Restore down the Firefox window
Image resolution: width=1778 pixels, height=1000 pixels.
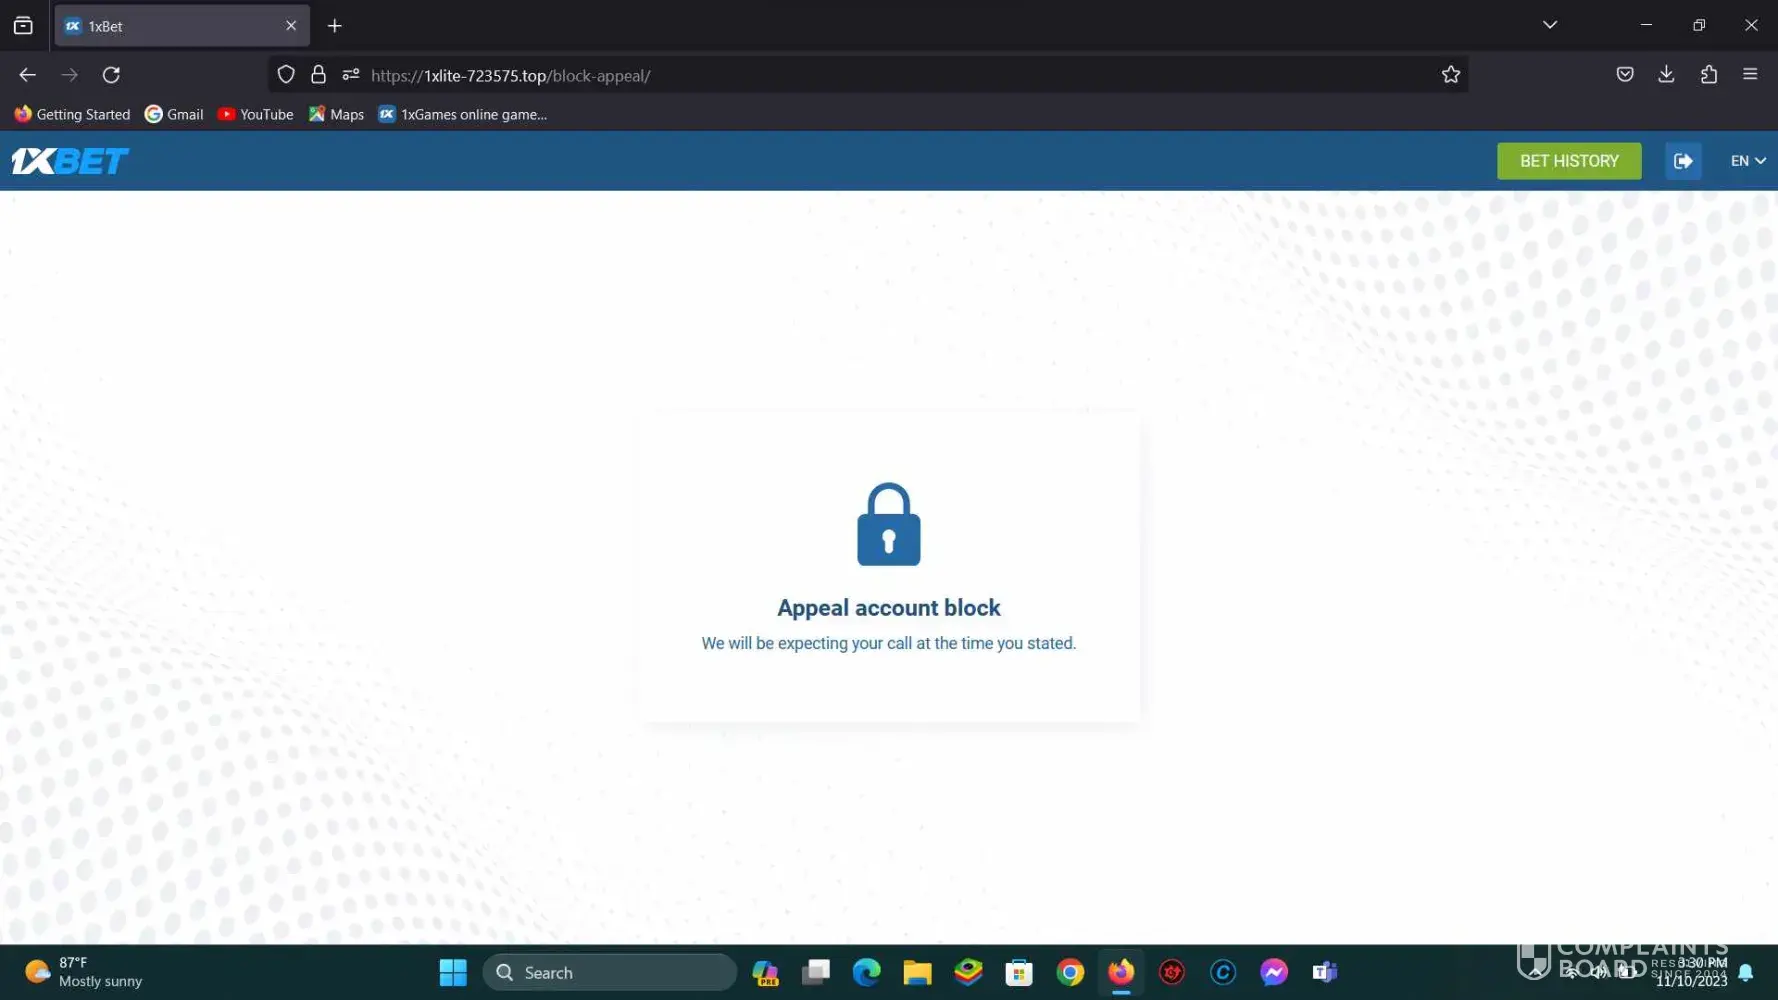(x=1699, y=25)
